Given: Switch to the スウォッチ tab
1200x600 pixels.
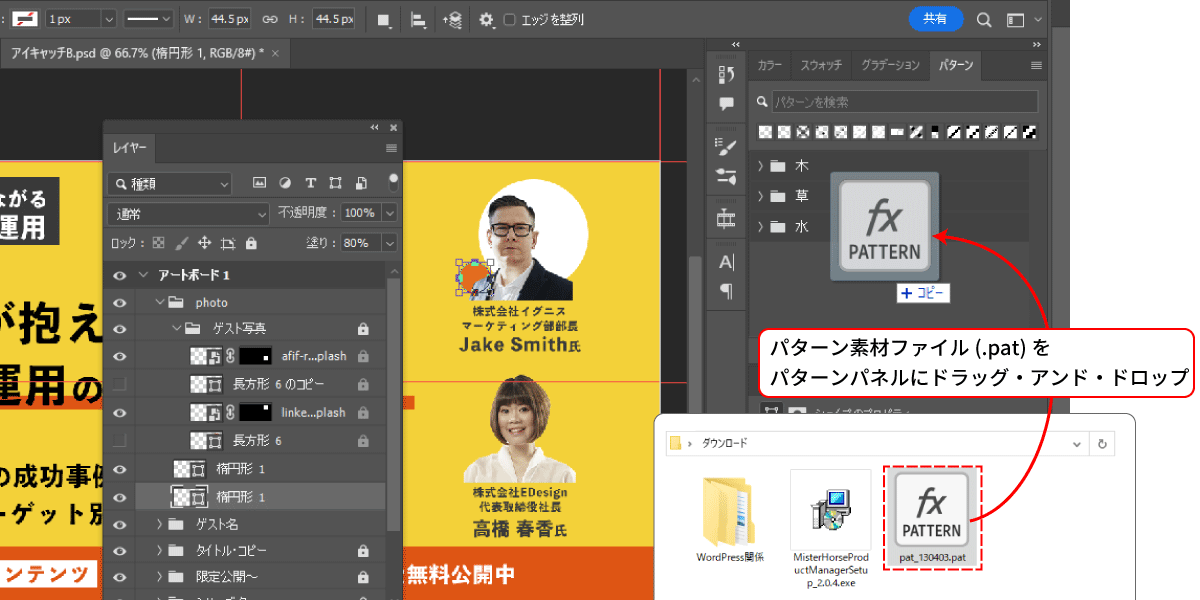Looking at the screenshot, I should [821, 65].
